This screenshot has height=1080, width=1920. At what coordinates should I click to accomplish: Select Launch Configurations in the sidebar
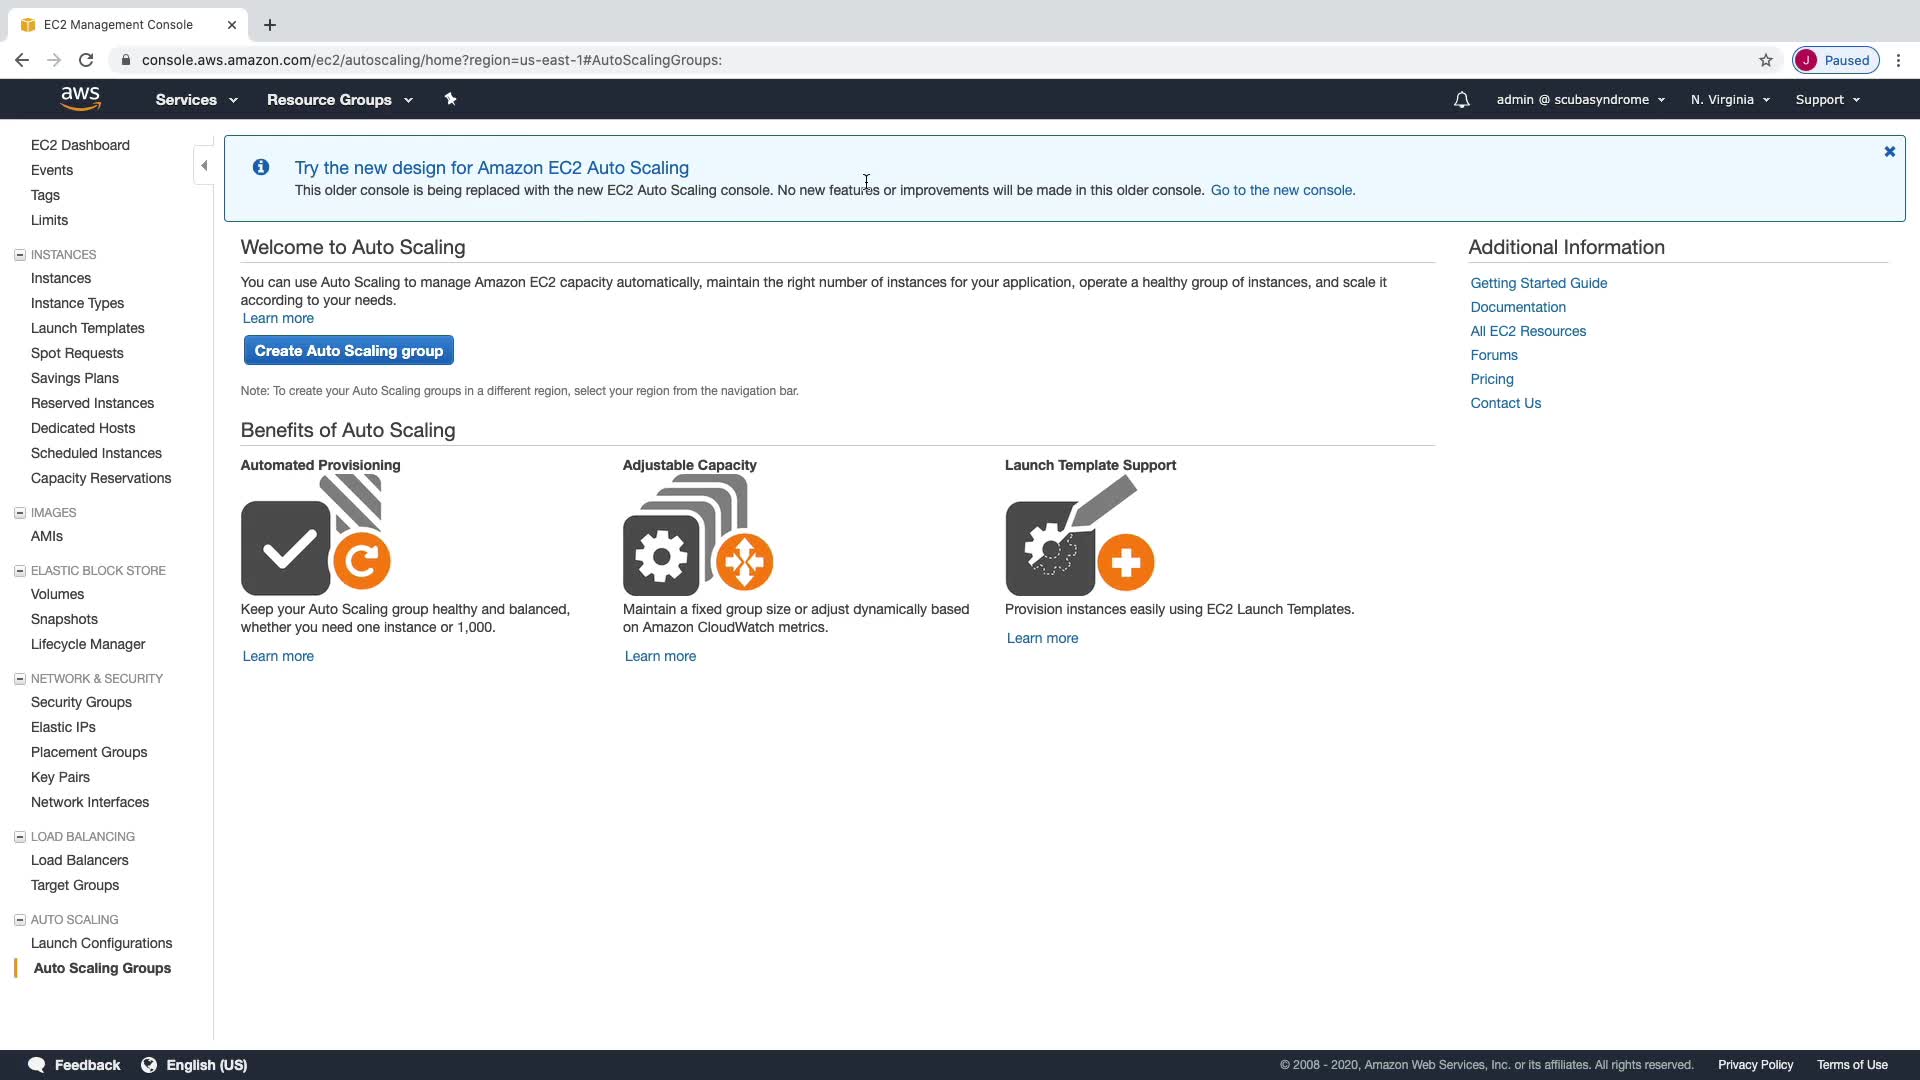click(x=101, y=943)
